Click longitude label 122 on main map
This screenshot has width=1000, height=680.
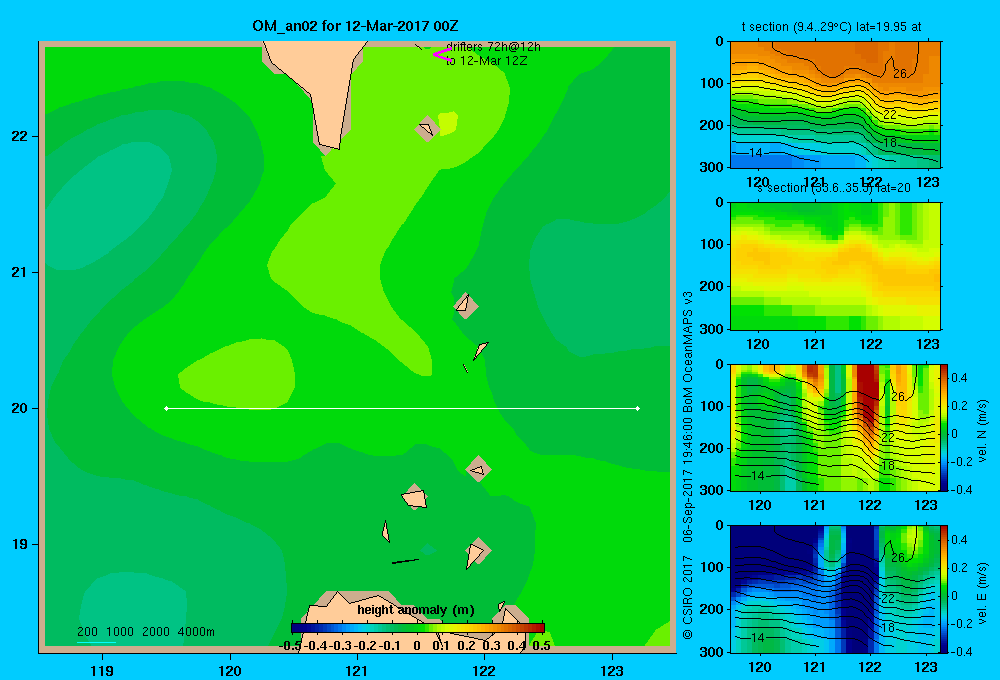[484, 670]
